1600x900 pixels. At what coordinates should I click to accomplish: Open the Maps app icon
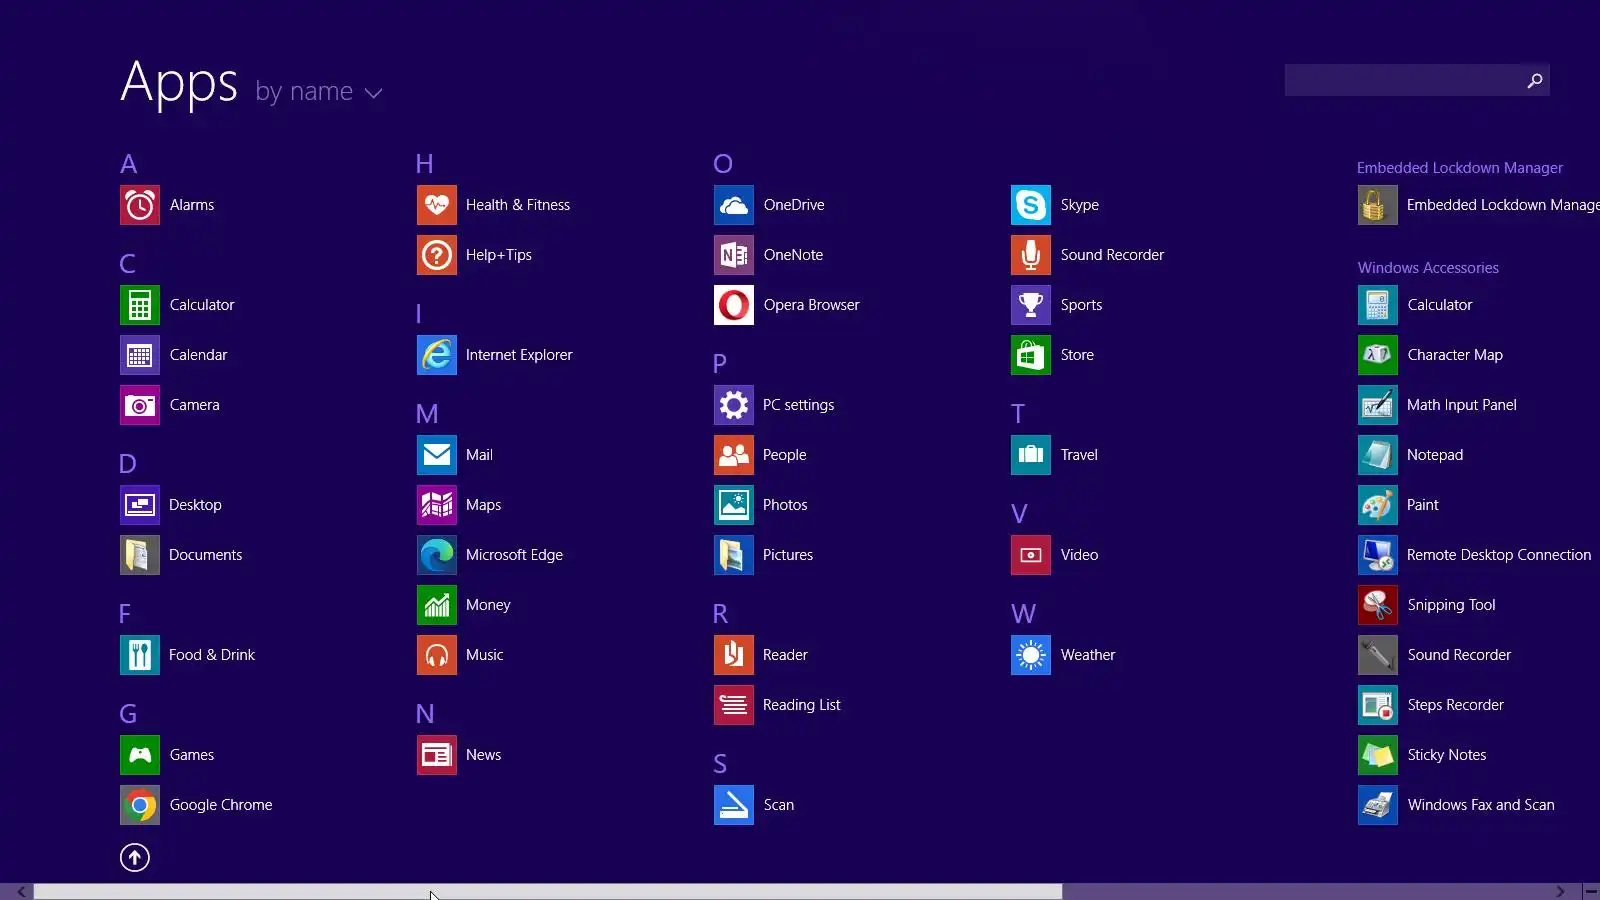pos(437,505)
